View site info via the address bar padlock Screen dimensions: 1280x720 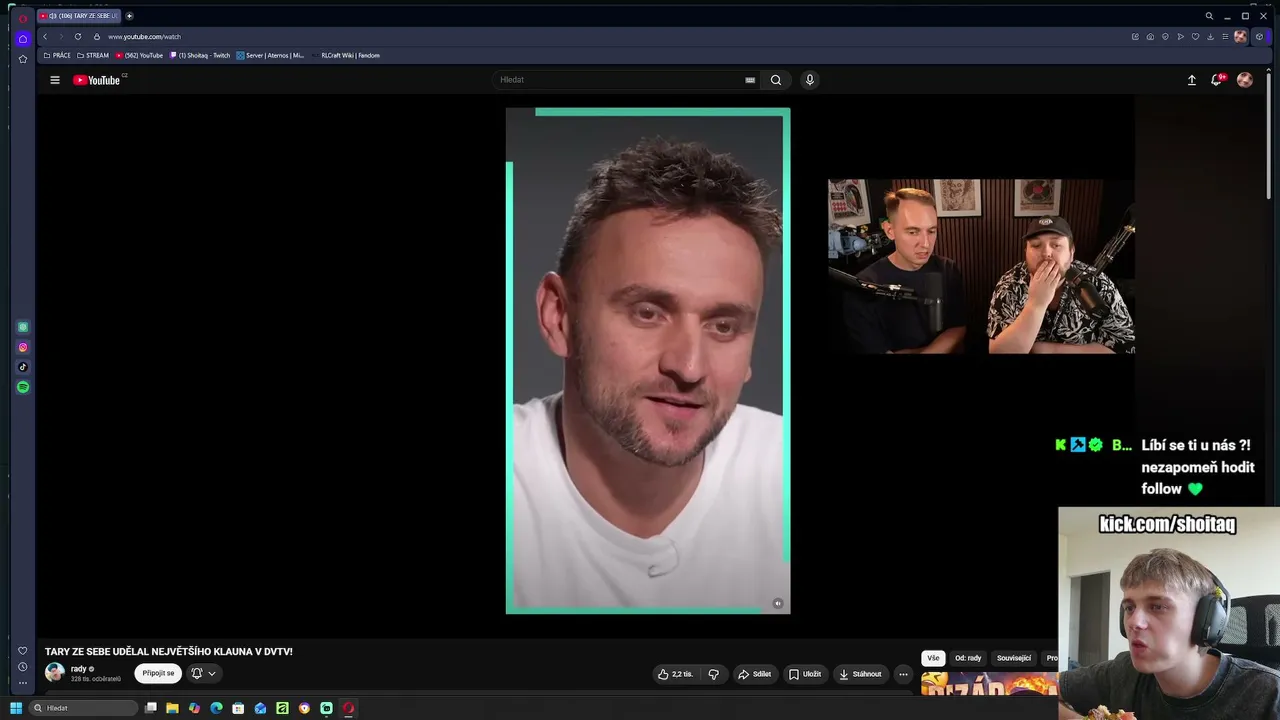[97, 37]
